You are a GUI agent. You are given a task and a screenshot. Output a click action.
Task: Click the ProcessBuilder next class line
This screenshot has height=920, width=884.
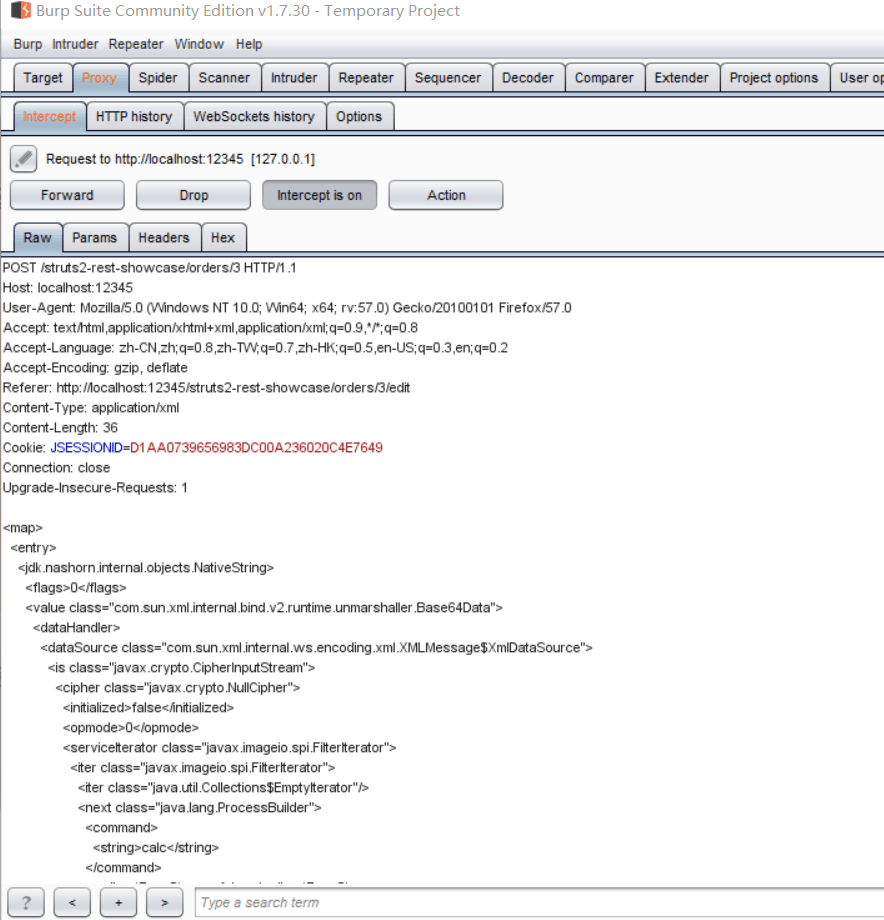pos(199,807)
